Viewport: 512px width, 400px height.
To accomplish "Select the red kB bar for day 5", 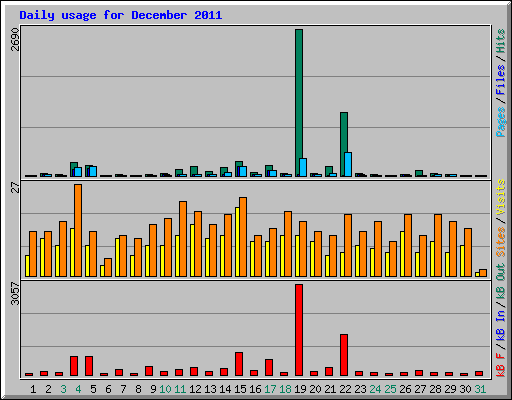I will tap(89, 366).
